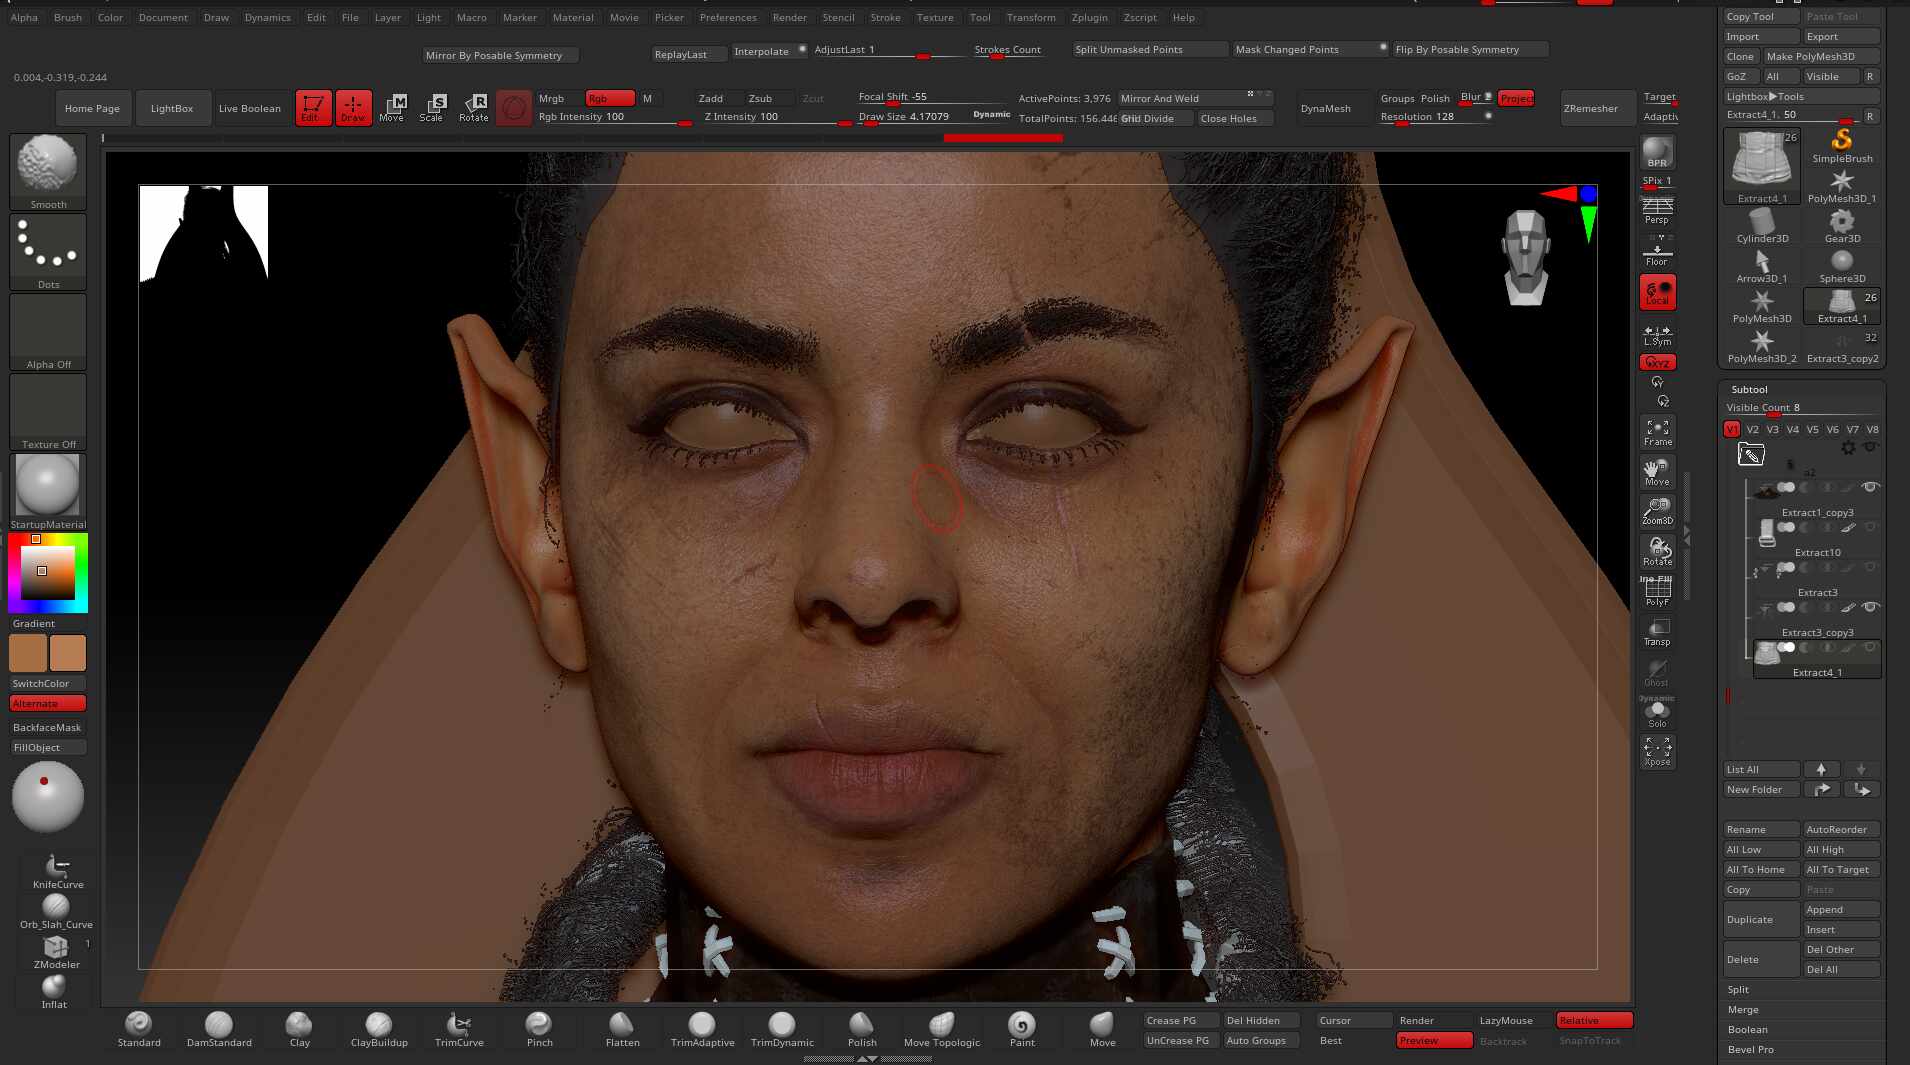Click Make PolyMesh3D button
1910x1065 pixels.
point(1821,56)
